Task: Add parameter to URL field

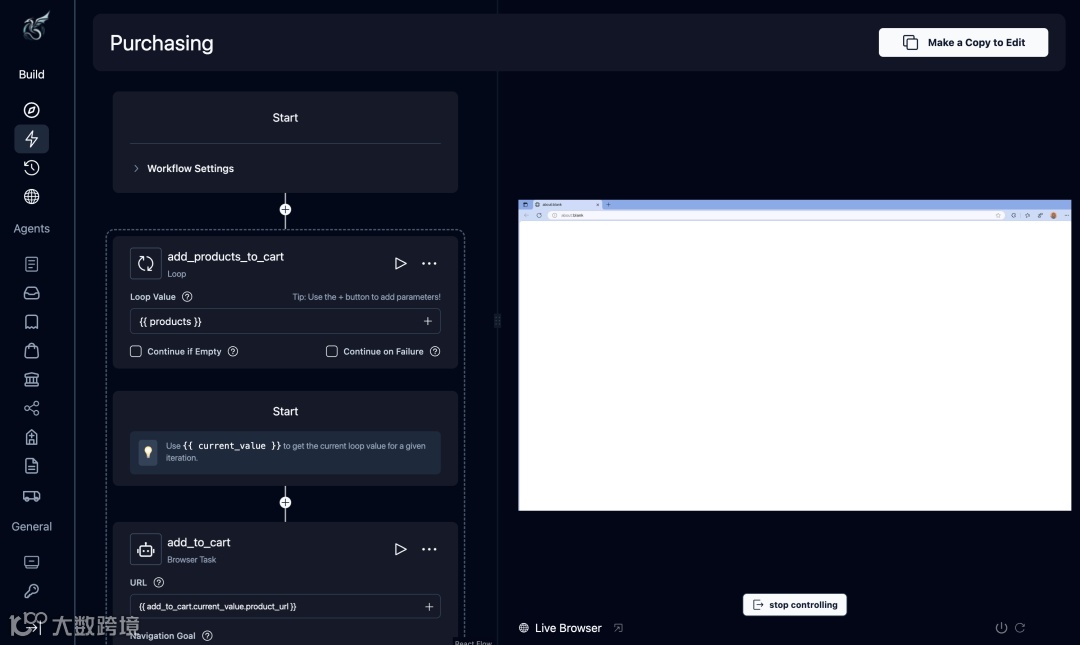Action: (429, 606)
